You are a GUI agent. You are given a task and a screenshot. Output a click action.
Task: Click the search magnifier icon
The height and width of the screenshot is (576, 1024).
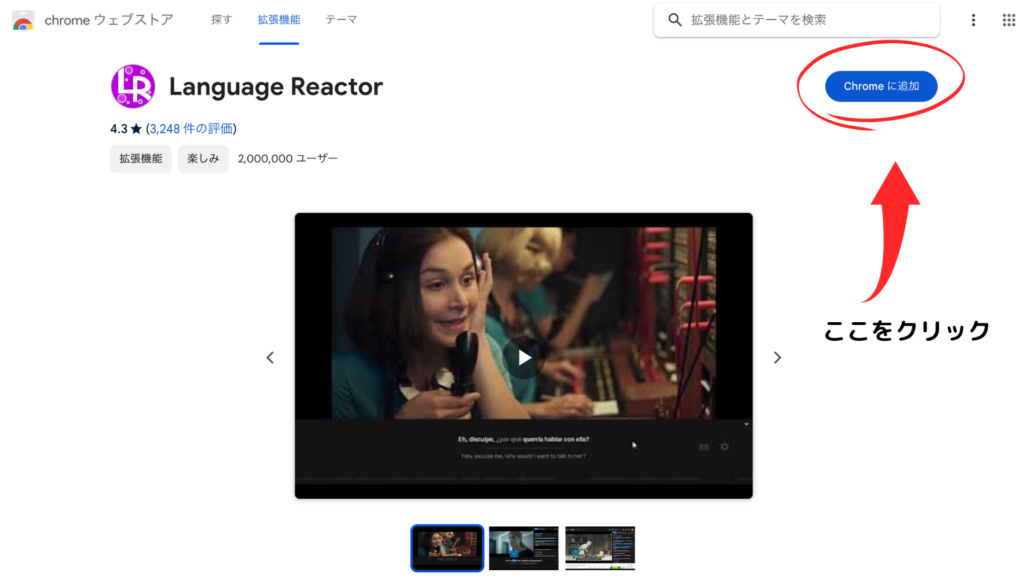(x=675, y=20)
